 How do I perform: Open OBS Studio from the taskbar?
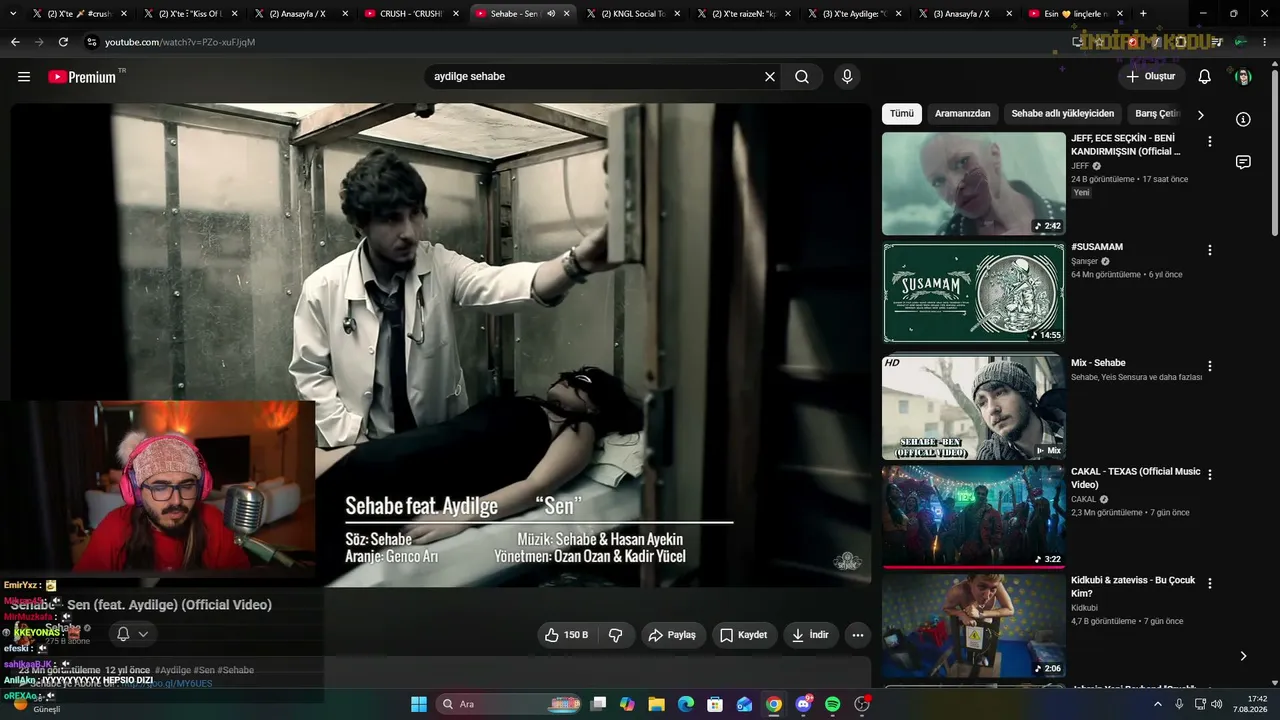[862, 704]
